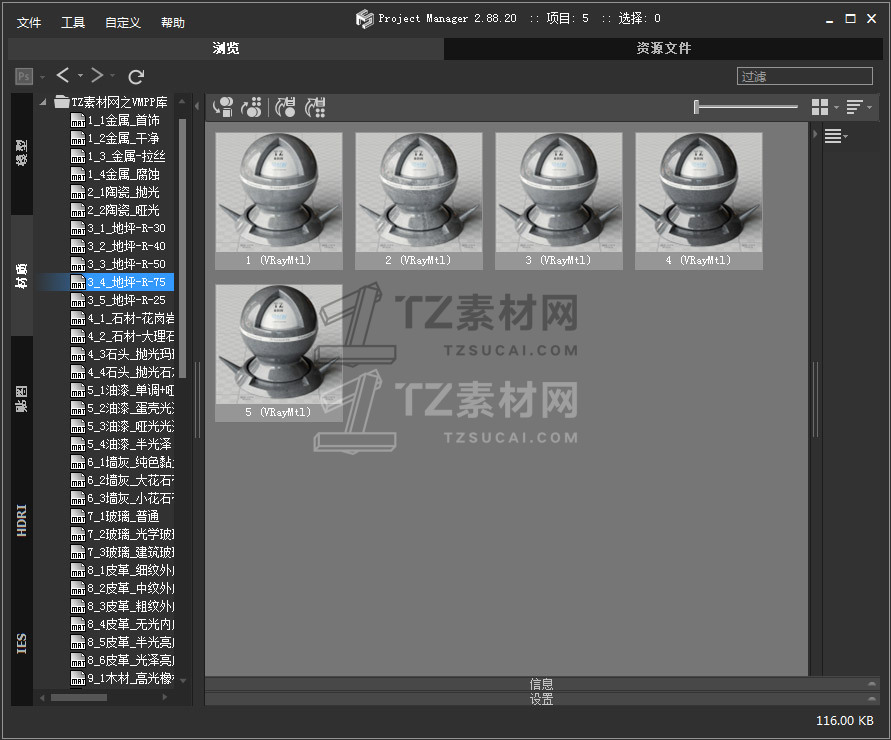Select material thumbnail 3 (VRayMtl)
The height and width of the screenshot is (740, 891).
click(559, 200)
